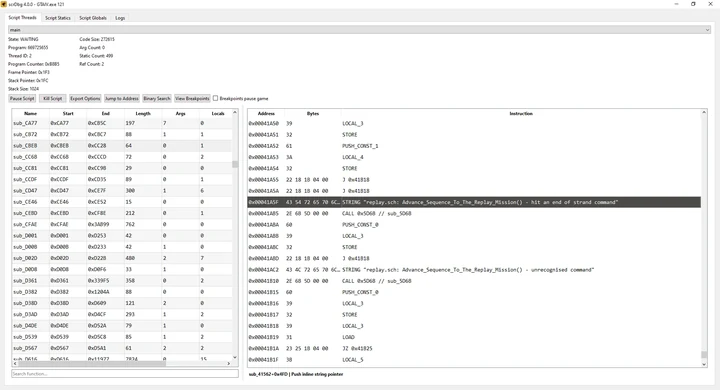Sort functions by the Name column header
The width and height of the screenshot is (720, 390).
point(30,113)
